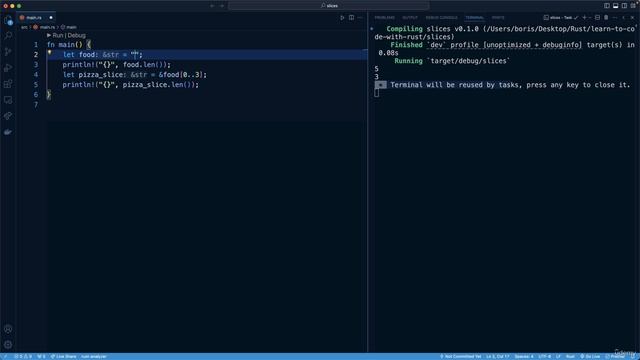Click the closing brace on line 6
Viewport: 640px width, 360px height.
[49, 95]
